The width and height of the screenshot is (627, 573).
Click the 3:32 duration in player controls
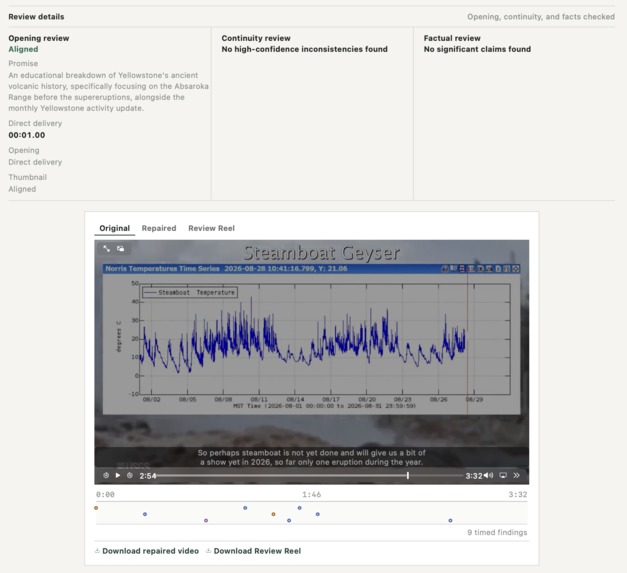point(474,476)
